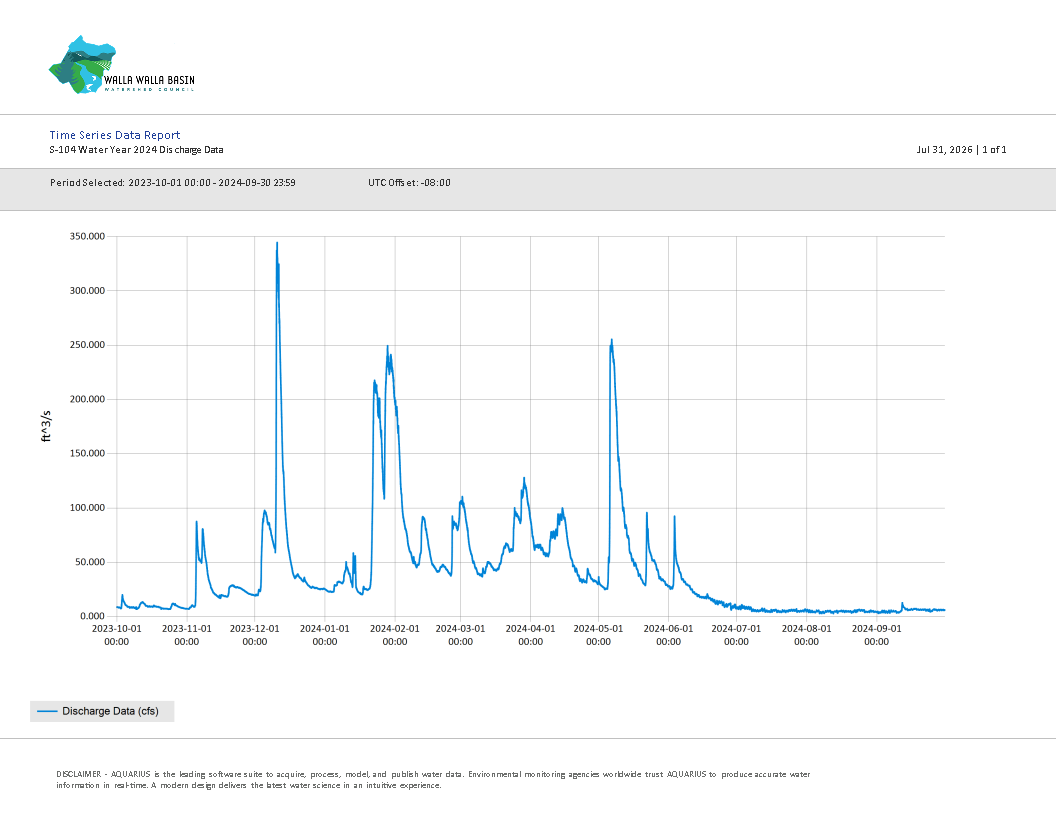Screen dimensions: 1056x816
Task: Click the Jul 31, 2026 date text
Action: [944, 150]
